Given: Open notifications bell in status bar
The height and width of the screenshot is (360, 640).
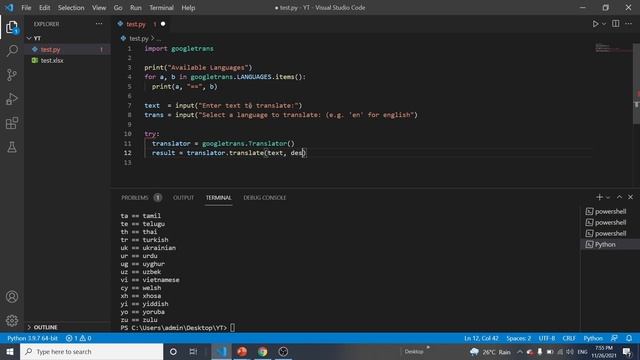Looking at the screenshot, I should click(629, 338).
